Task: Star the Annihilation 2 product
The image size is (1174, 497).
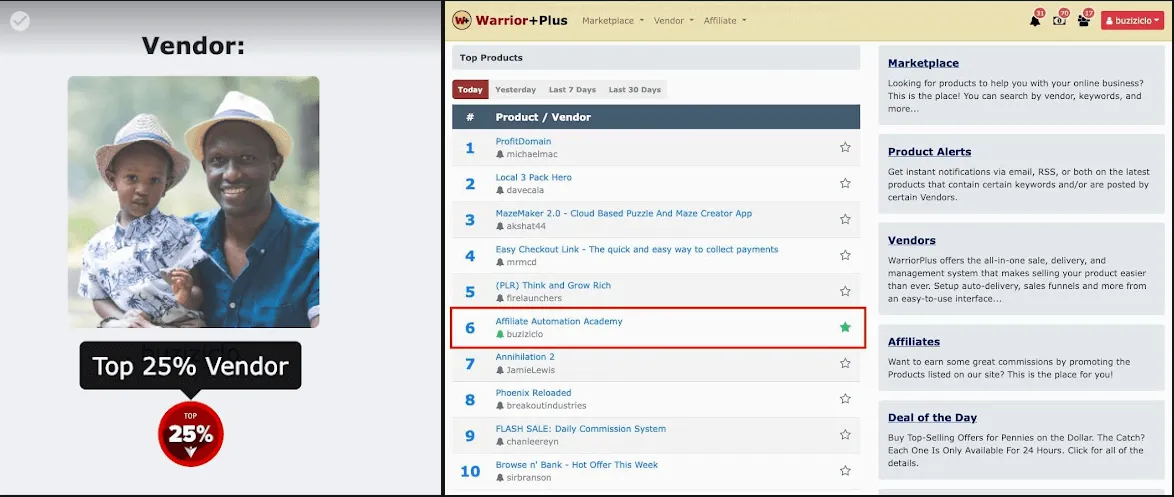Action: pos(845,363)
